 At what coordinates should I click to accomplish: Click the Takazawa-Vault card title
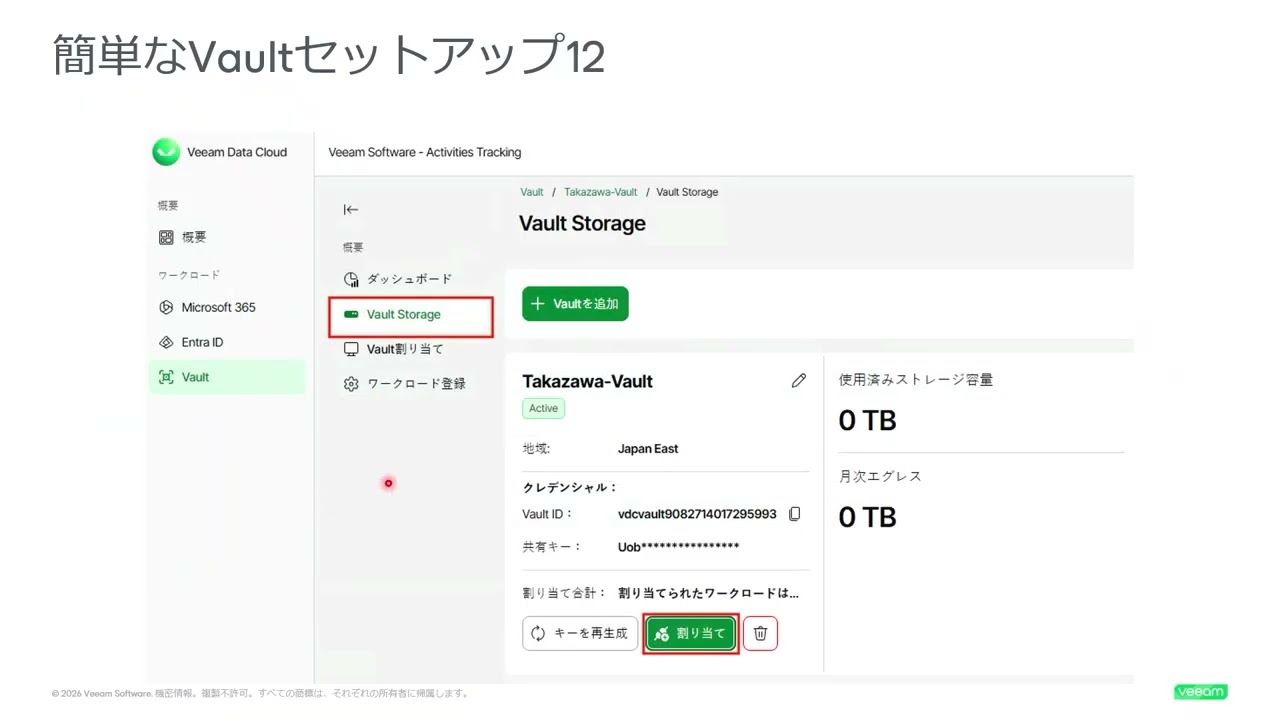pyautogui.click(x=587, y=381)
